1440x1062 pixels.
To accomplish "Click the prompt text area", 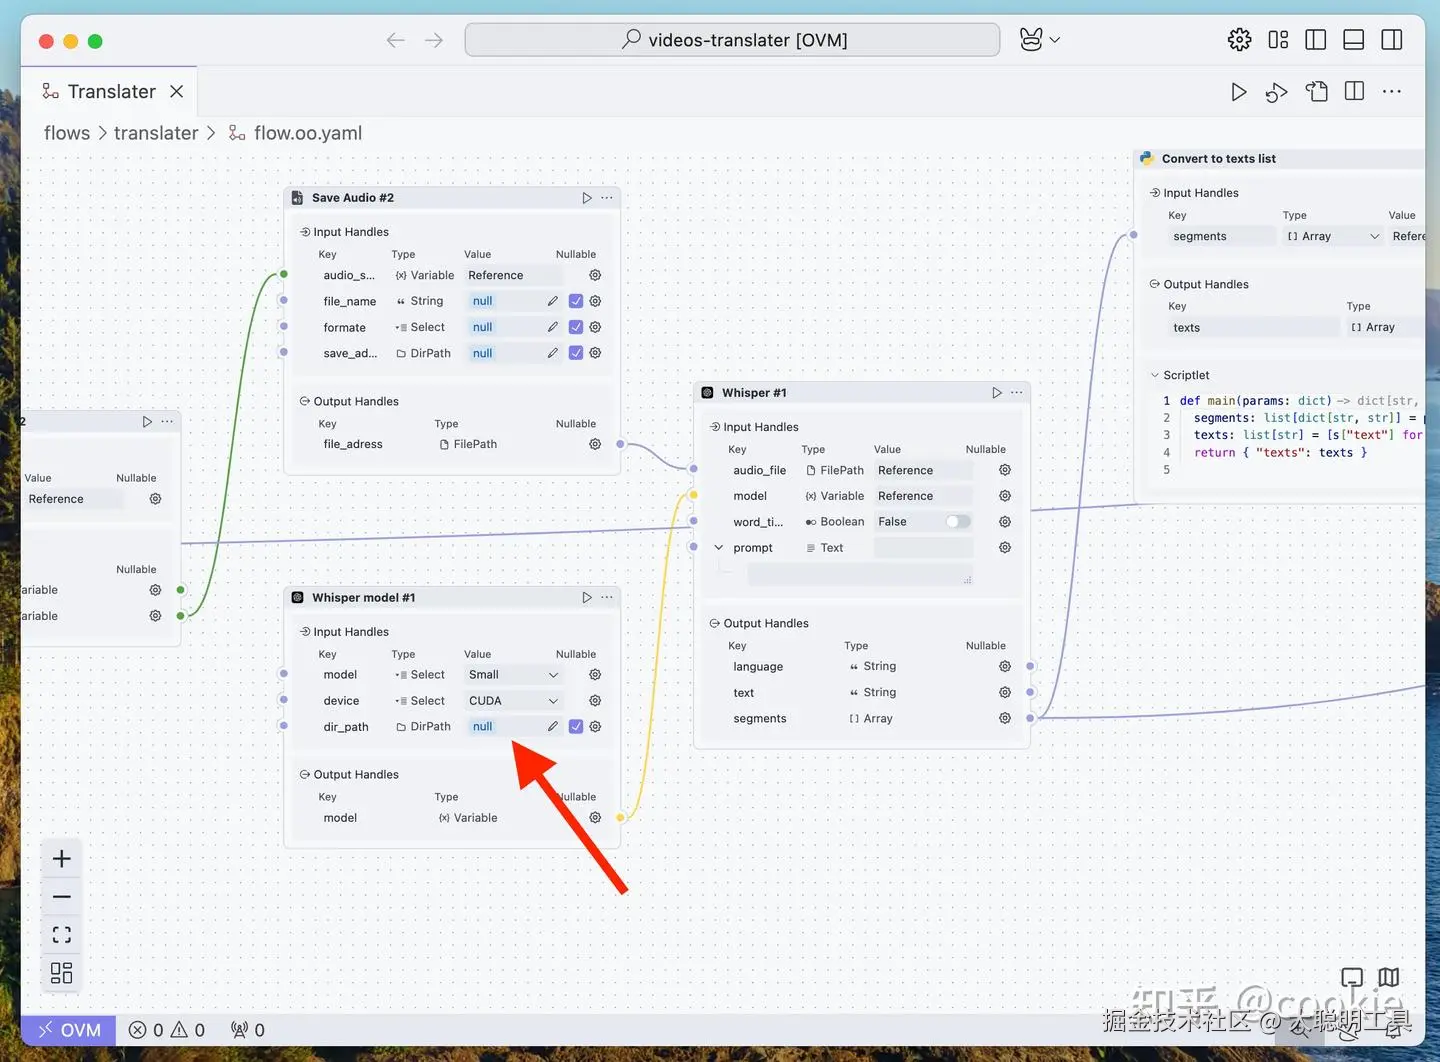I will point(860,575).
